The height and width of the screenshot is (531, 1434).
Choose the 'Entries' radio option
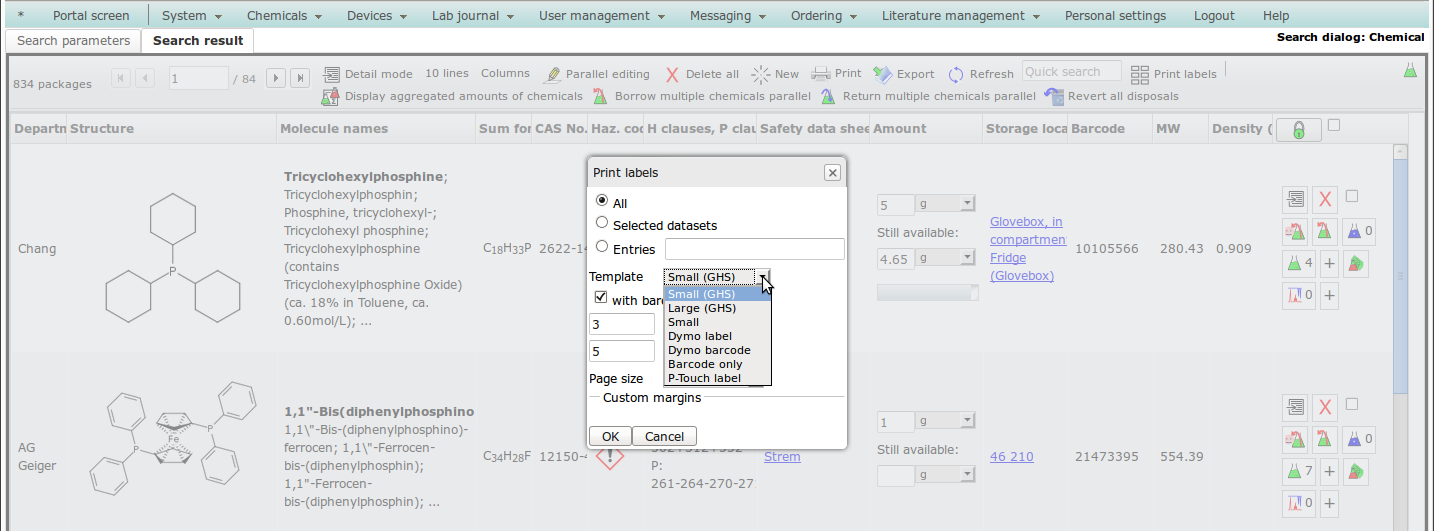pyautogui.click(x=602, y=247)
